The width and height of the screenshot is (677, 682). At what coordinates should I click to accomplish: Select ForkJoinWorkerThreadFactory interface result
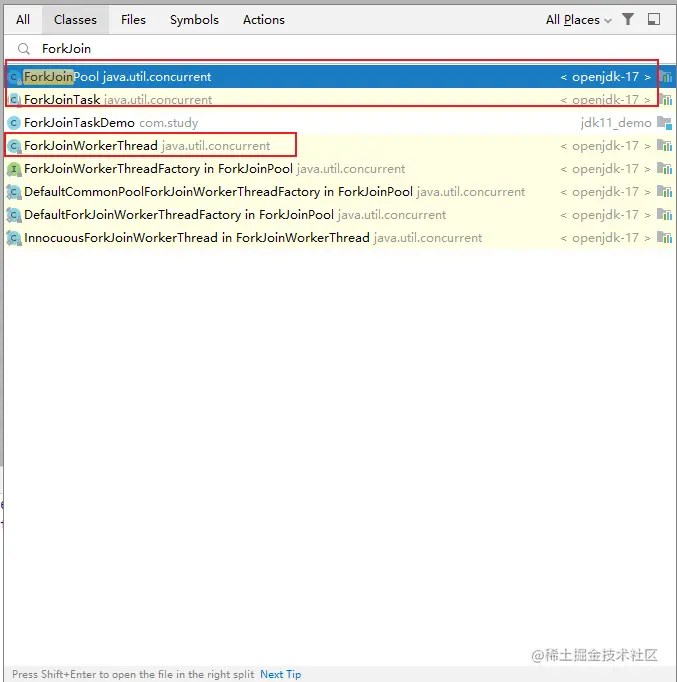click(x=340, y=169)
